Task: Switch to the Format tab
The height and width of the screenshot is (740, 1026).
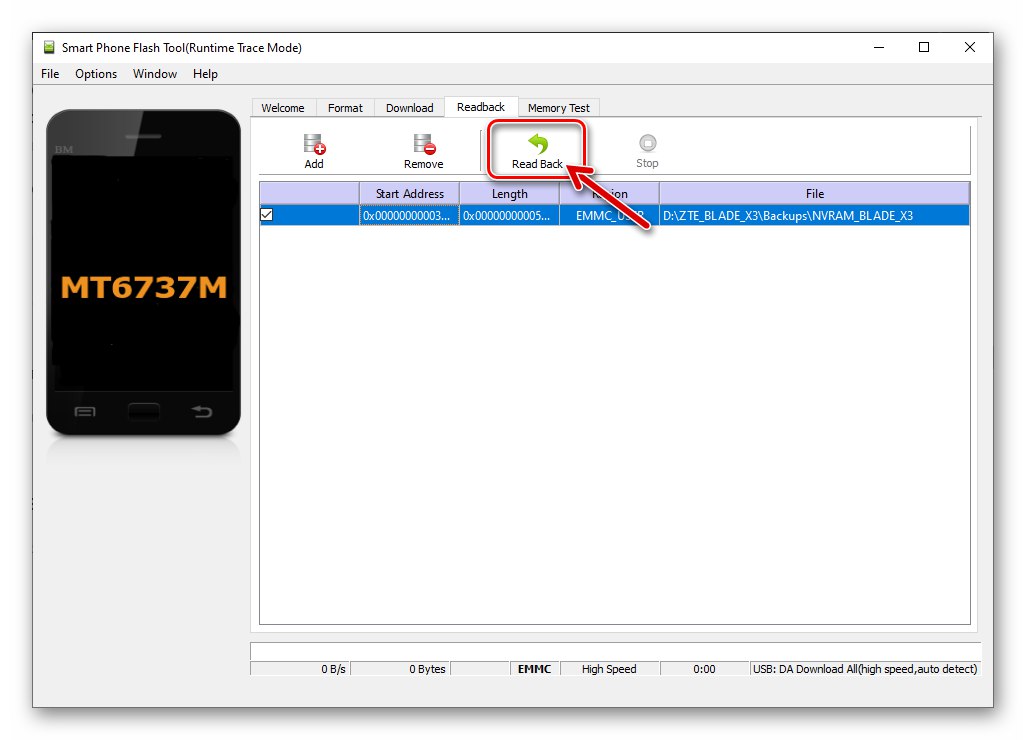Action: 345,108
